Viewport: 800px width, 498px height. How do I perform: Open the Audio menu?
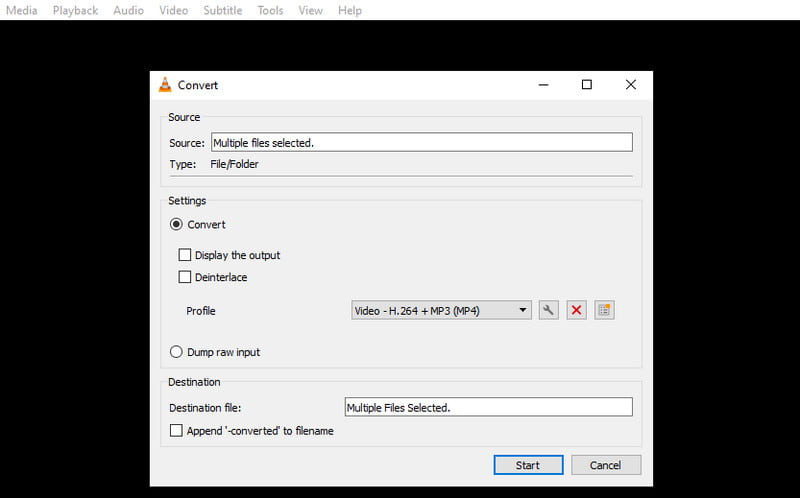(x=128, y=10)
